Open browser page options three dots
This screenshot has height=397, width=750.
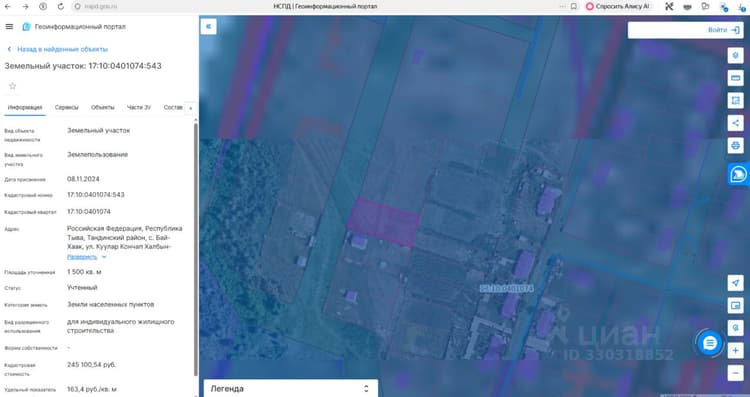(x=562, y=6)
